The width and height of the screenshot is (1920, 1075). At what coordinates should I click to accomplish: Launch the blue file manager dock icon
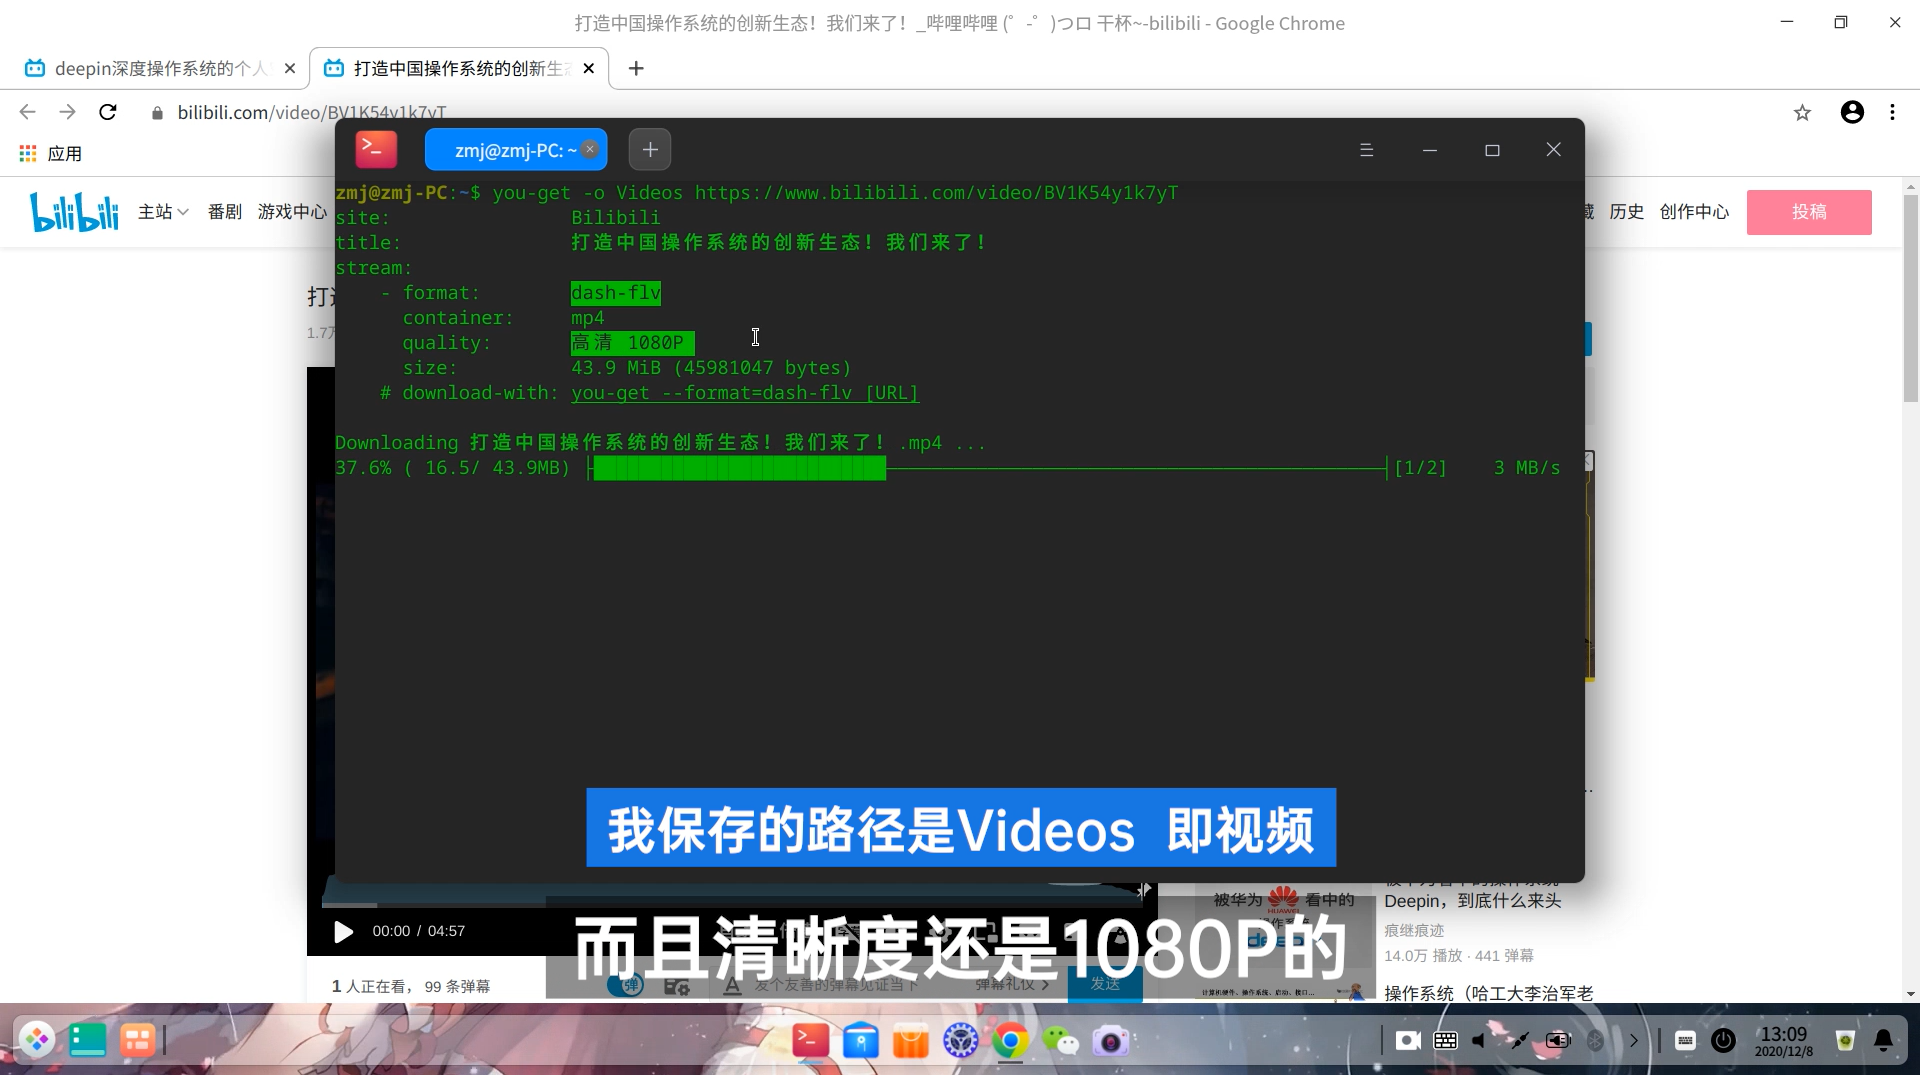(x=860, y=1041)
